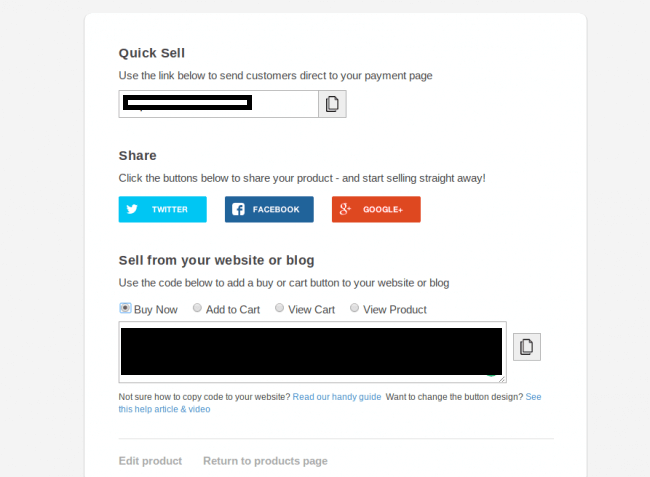Pick the View Product radio button

pos(354,308)
